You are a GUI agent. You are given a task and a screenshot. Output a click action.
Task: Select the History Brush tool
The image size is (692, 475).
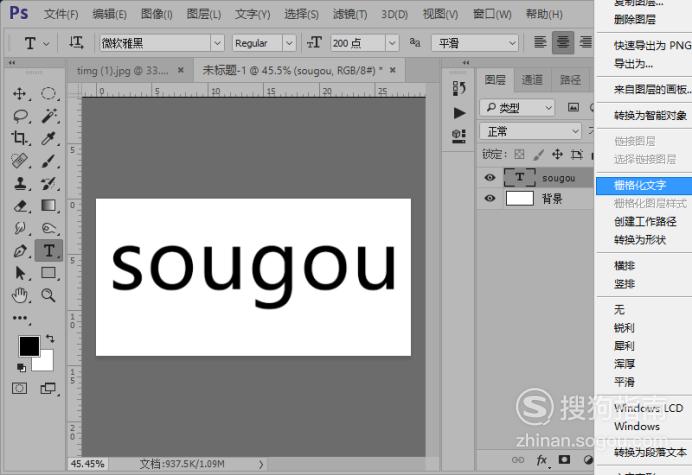point(49,183)
